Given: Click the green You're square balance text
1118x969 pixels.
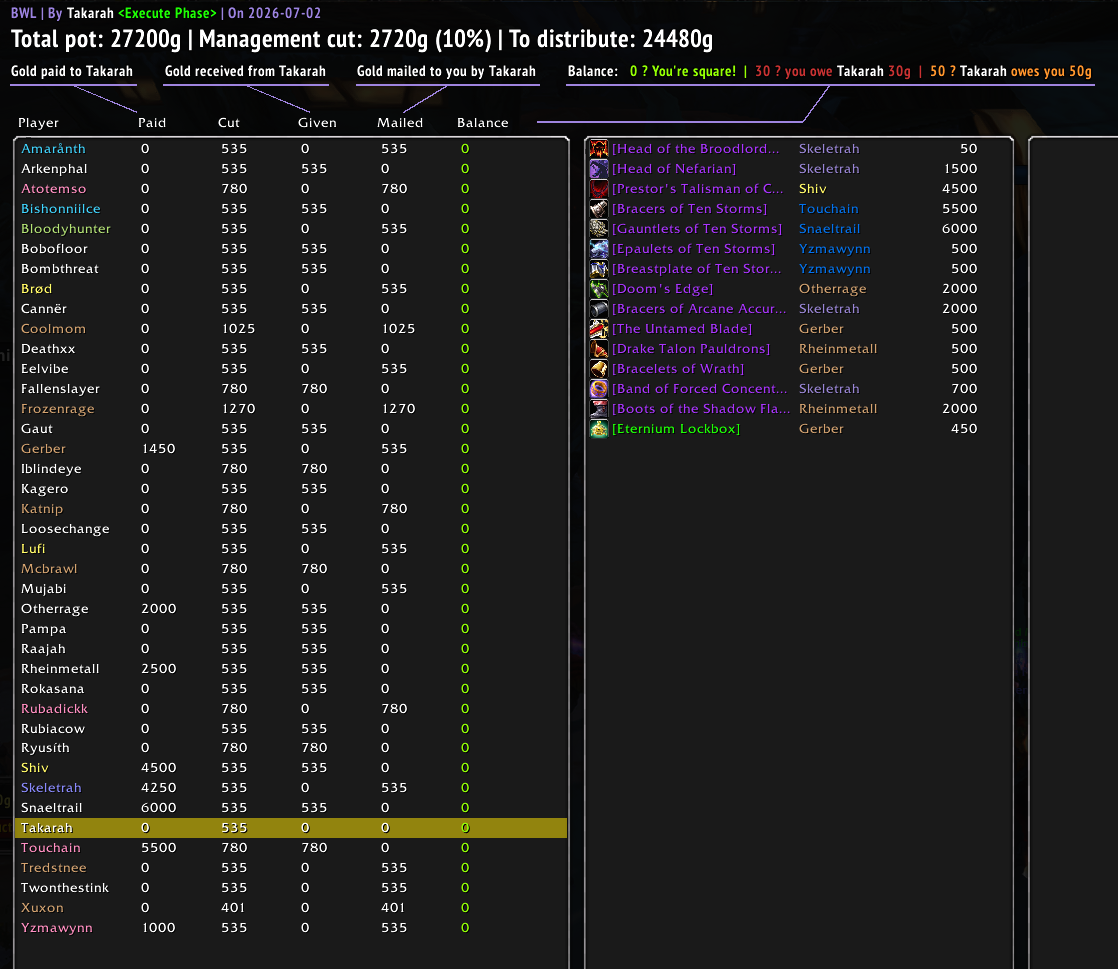Looking at the screenshot, I should click(682, 71).
